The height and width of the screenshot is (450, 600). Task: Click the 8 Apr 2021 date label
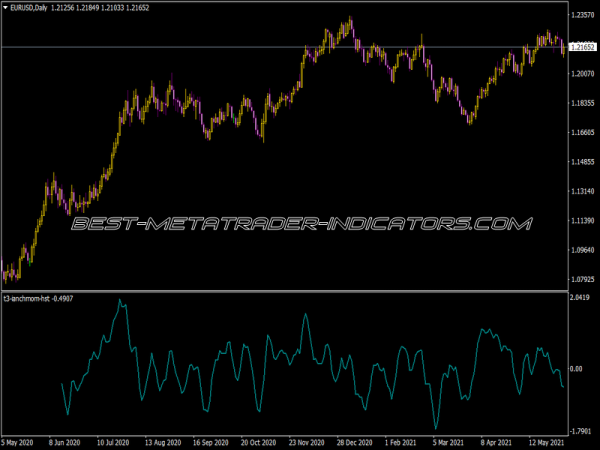[496, 443]
